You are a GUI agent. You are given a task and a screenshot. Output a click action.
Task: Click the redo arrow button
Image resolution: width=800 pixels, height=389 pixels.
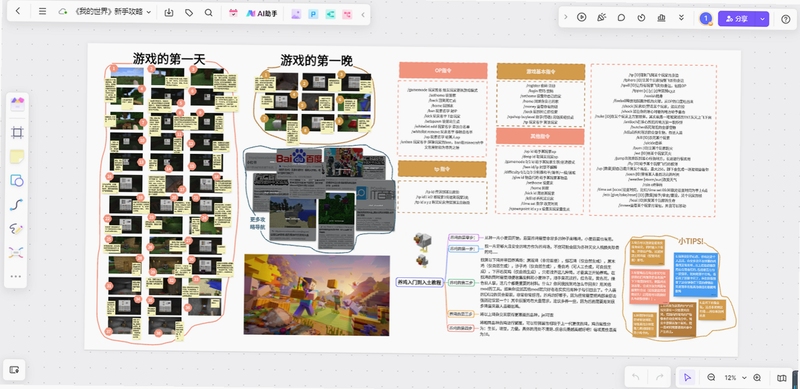coord(659,378)
